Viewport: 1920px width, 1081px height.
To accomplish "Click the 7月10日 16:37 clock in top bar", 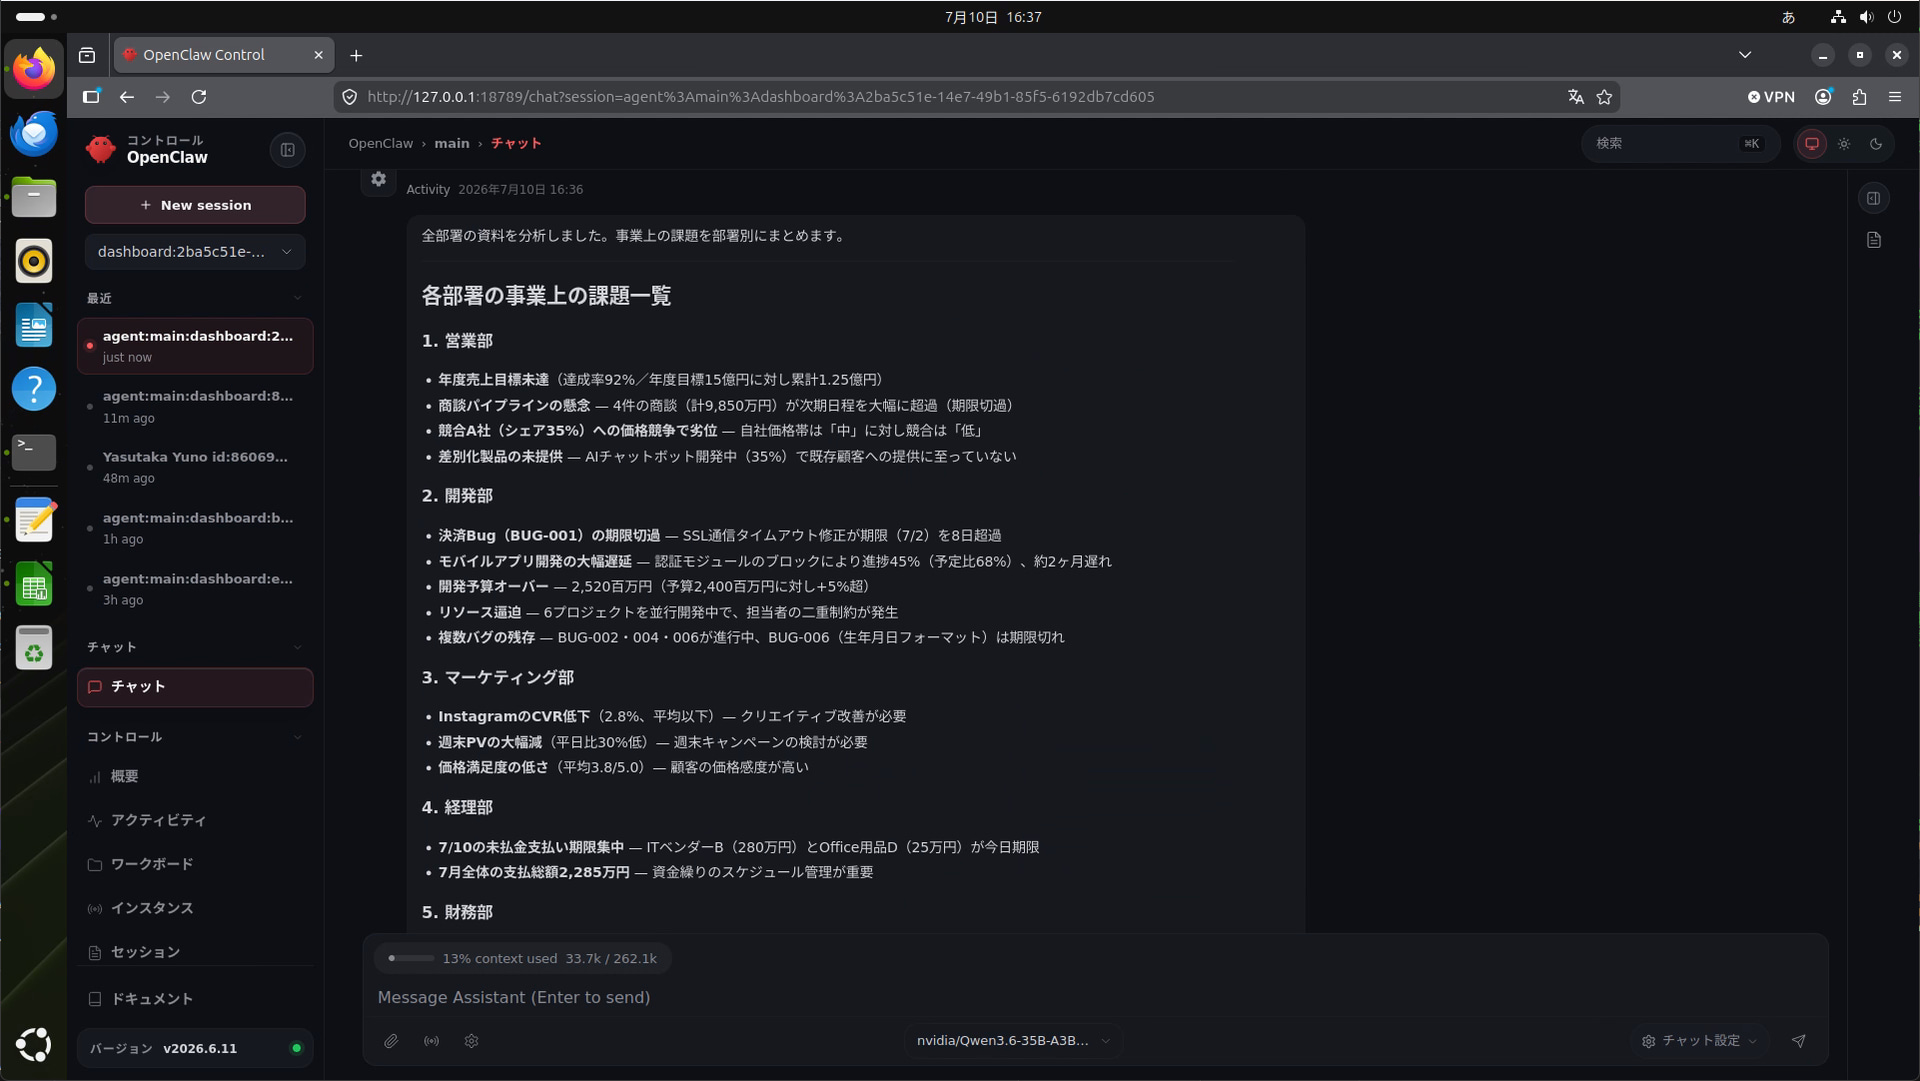I will (993, 17).
